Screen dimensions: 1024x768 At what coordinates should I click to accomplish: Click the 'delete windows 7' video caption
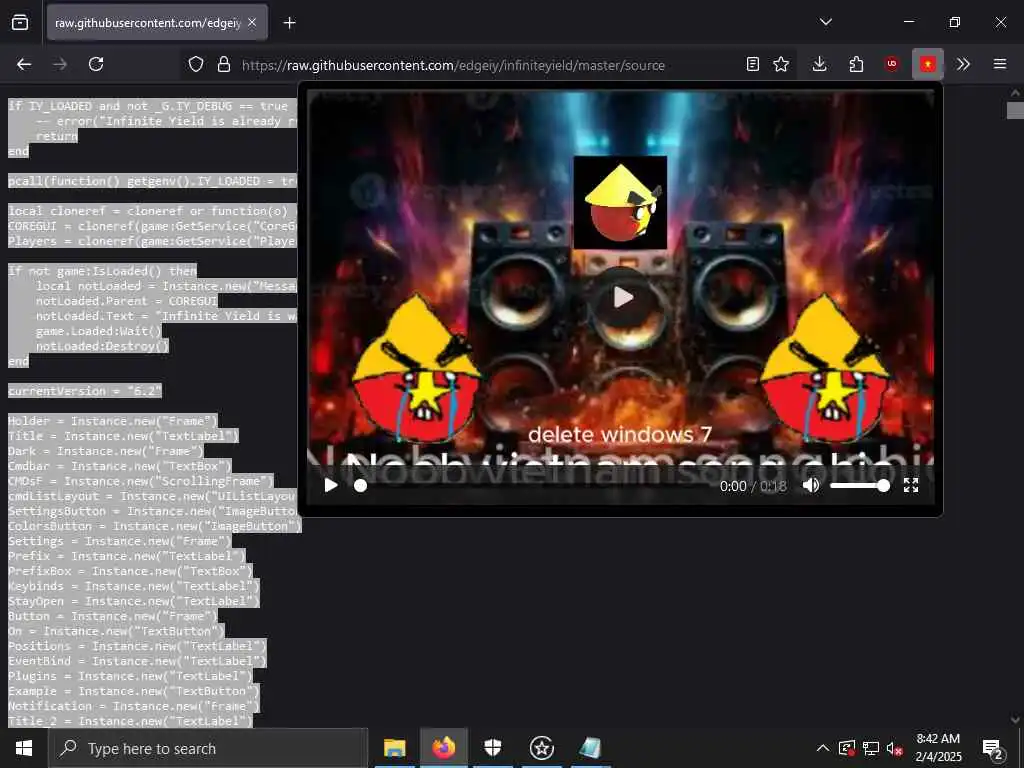pos(620,434)
